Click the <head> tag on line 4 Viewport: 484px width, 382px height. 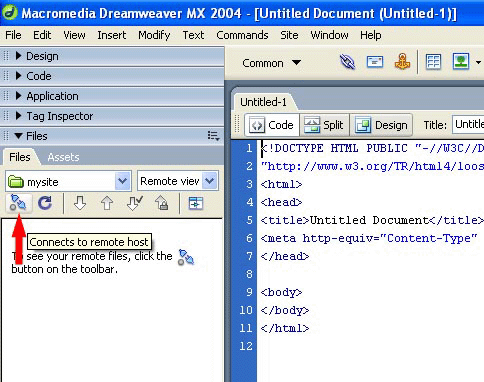click(281, 202)
